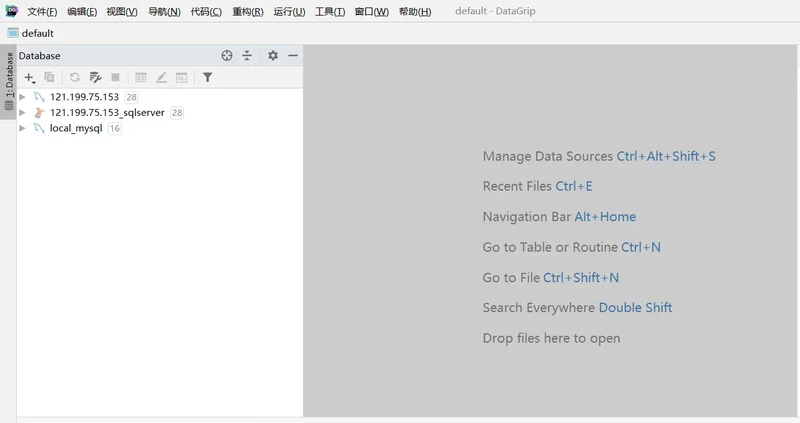Click the Stop square icon

pos(115,77)
